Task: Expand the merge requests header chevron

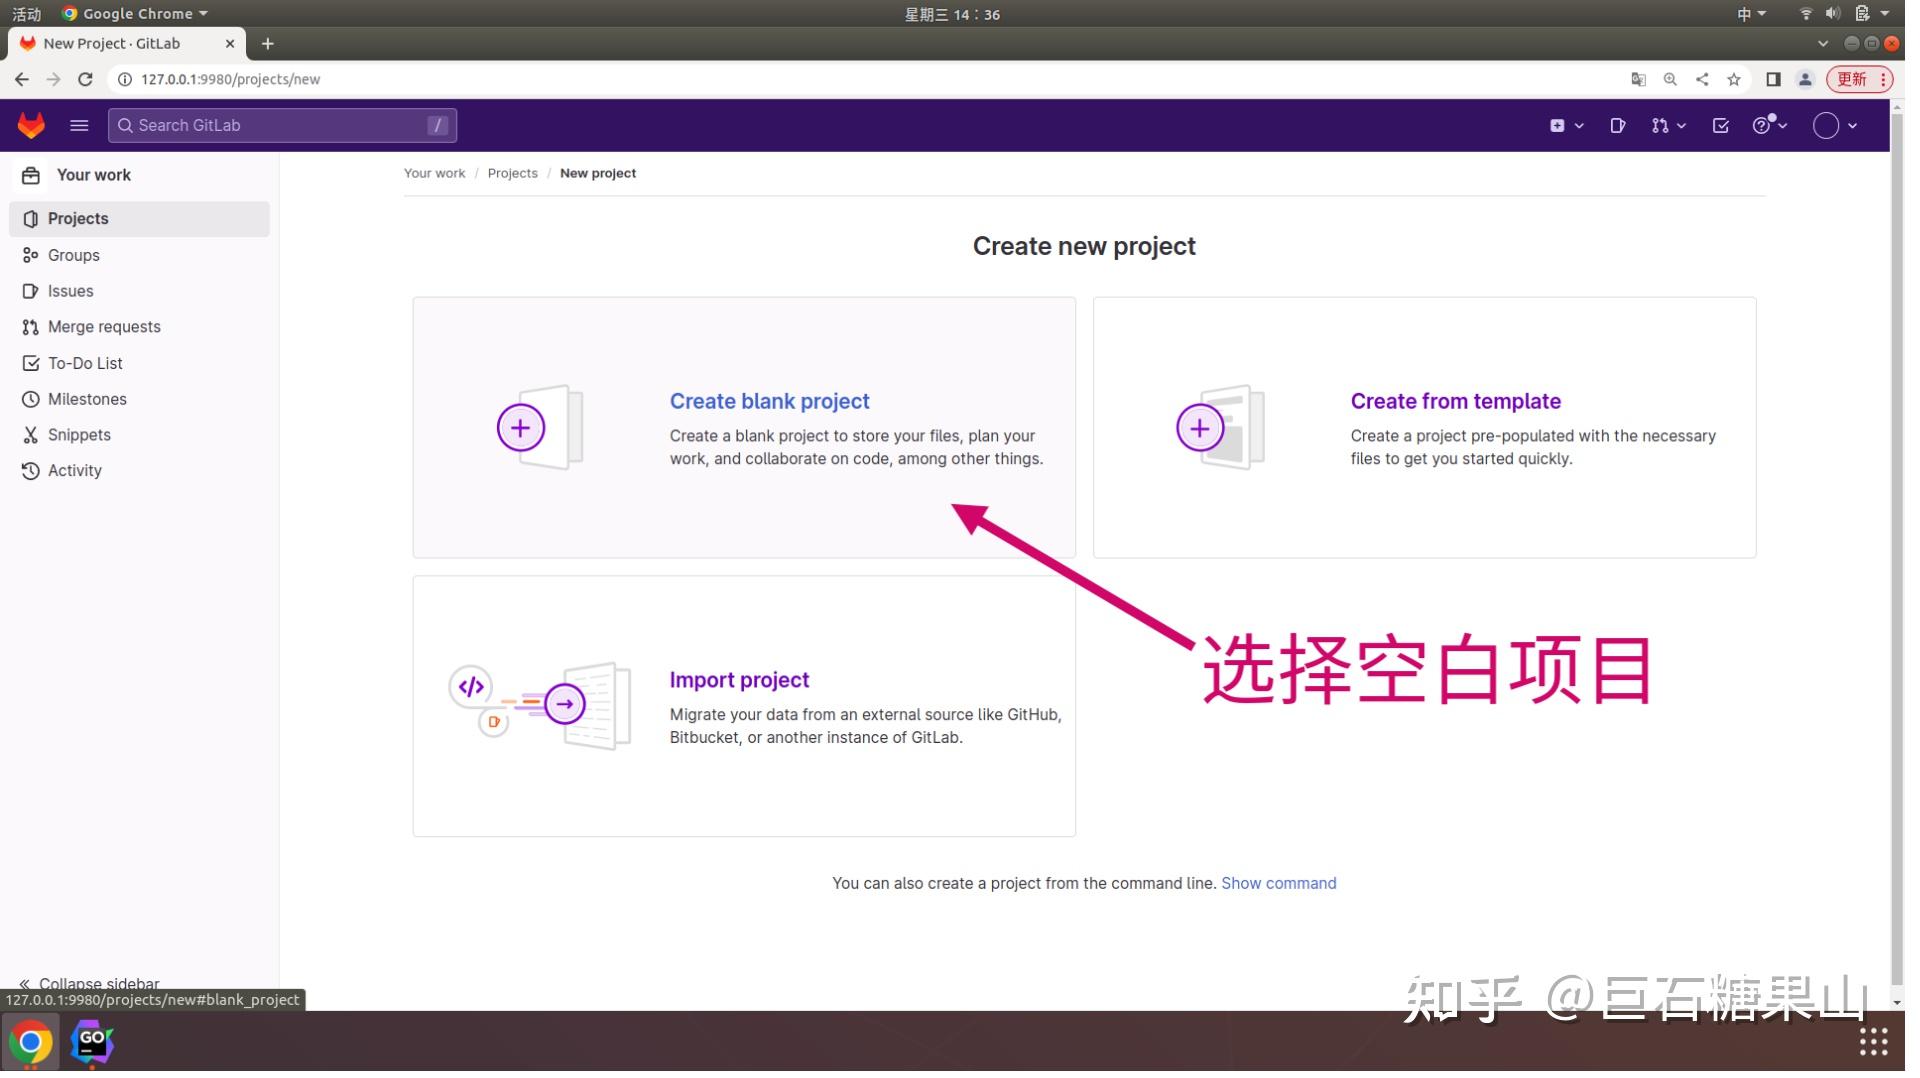Action: coord(1681,125)
